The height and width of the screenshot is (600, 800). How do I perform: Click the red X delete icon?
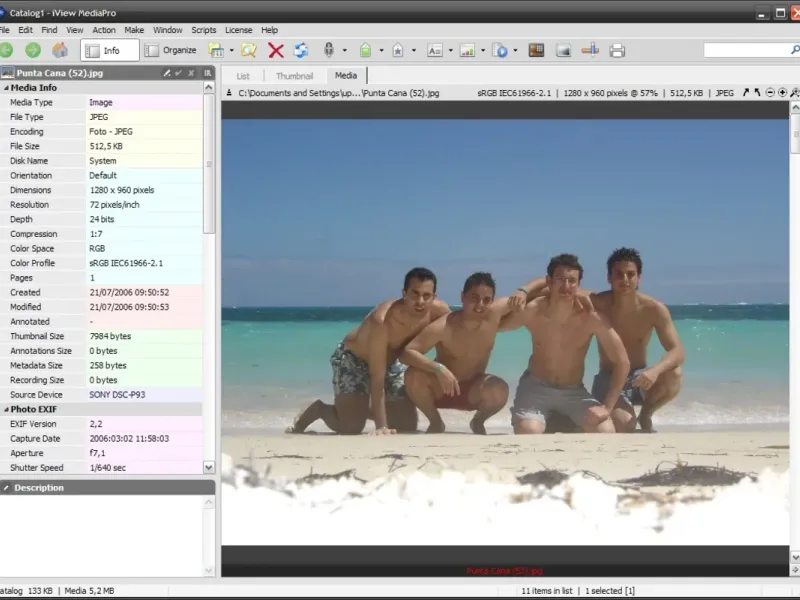pos(276,50)
